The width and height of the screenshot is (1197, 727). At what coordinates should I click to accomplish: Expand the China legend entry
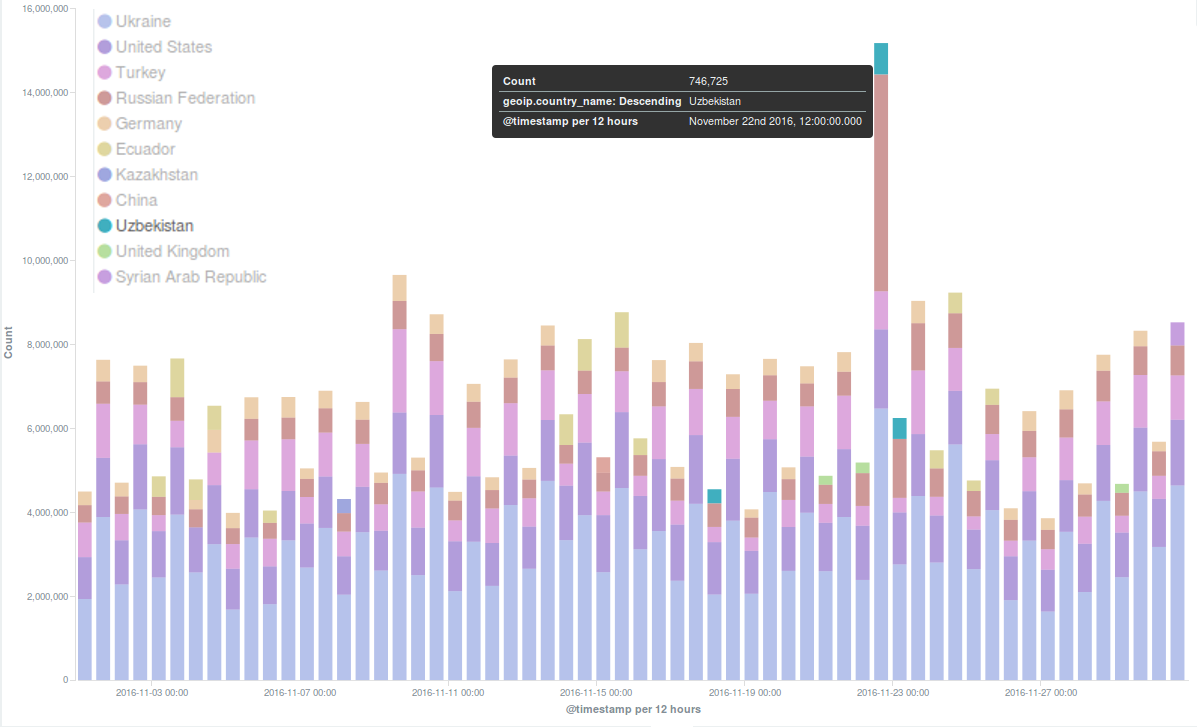pos(136,200)
